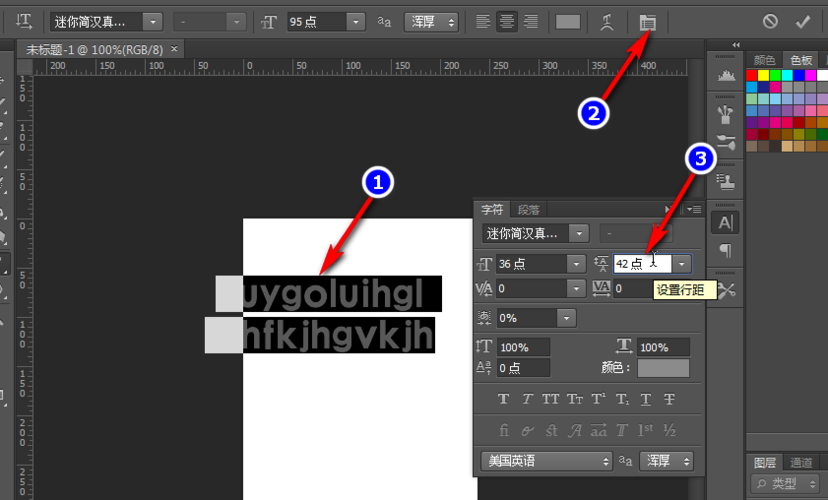828x500 pixels.
Task: Click the vertical scale 100% field
Action: 523,347
